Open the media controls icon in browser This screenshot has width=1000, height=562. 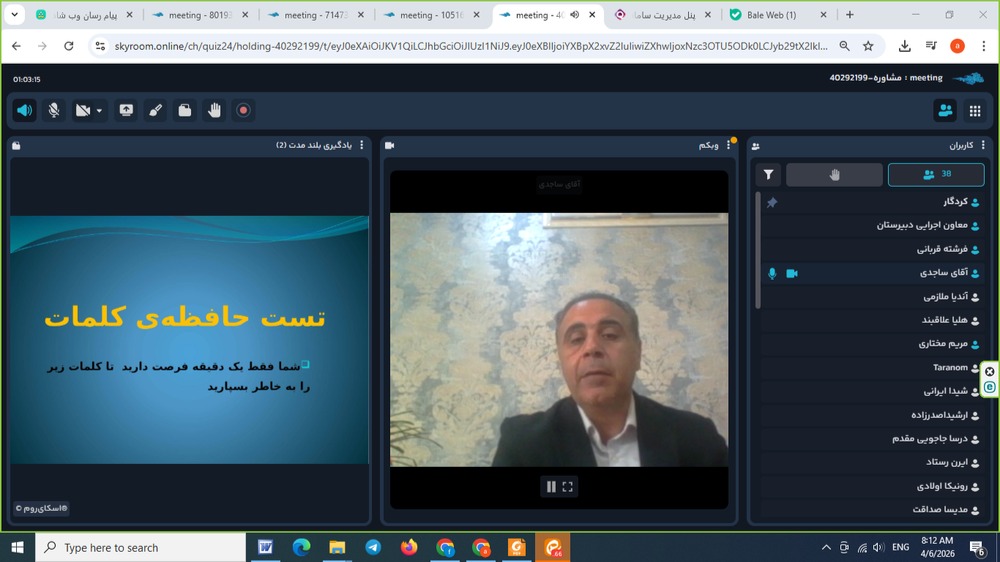tap(931, 46)
